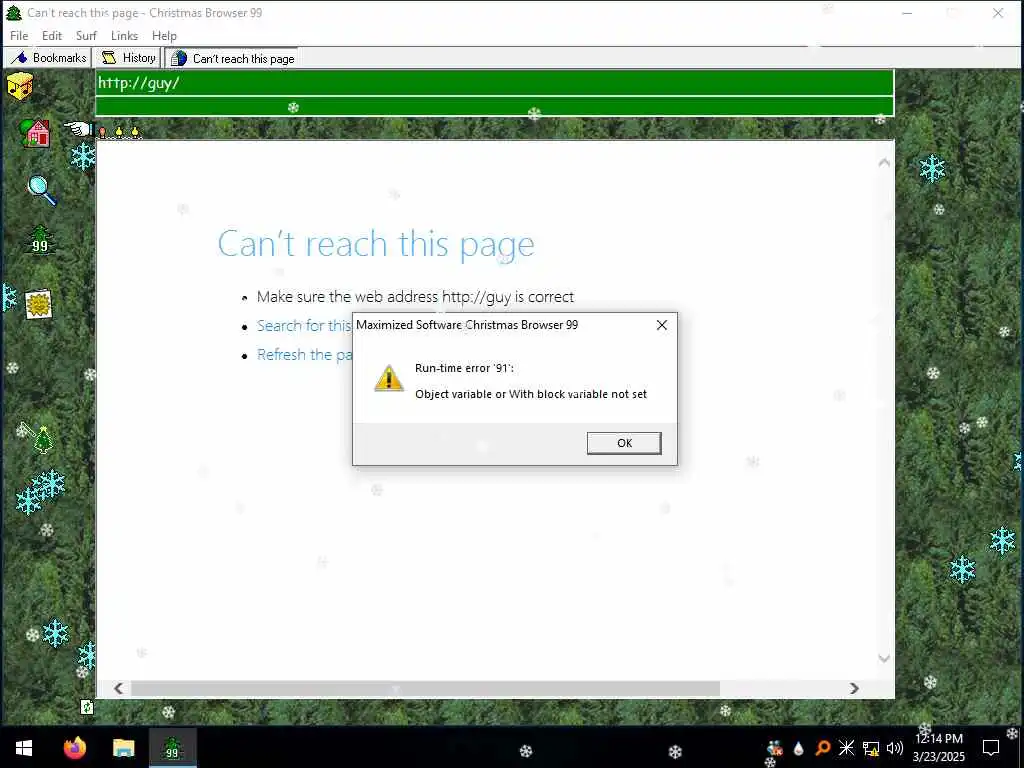Click the horizontal scroll left arrow
This screenshot has height=768, width=1024.
pos(118,688)
